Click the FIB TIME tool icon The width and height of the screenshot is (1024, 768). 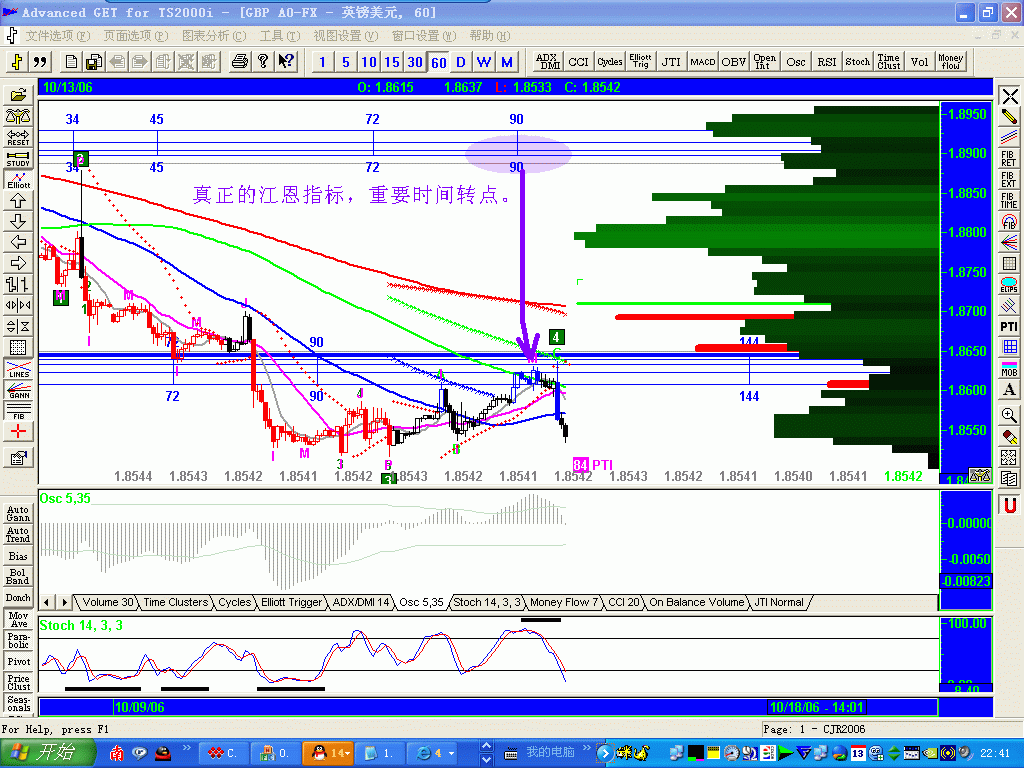1009,201
